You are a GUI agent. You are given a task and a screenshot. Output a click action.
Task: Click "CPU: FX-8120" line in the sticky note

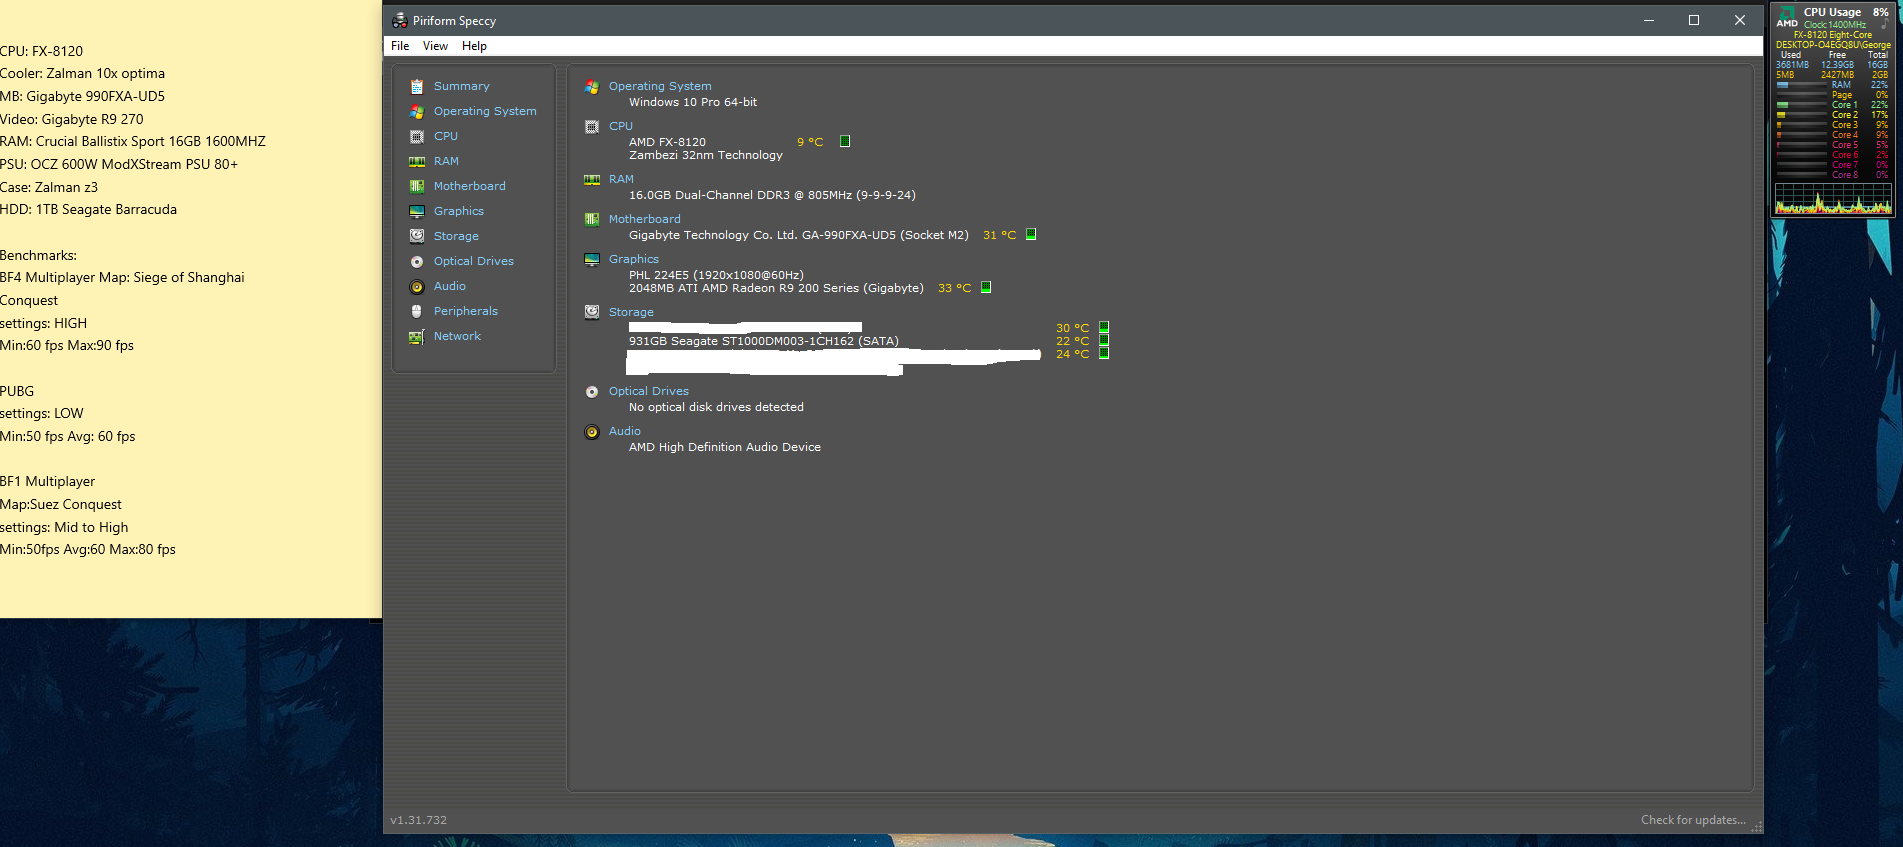tap(41, 51)
